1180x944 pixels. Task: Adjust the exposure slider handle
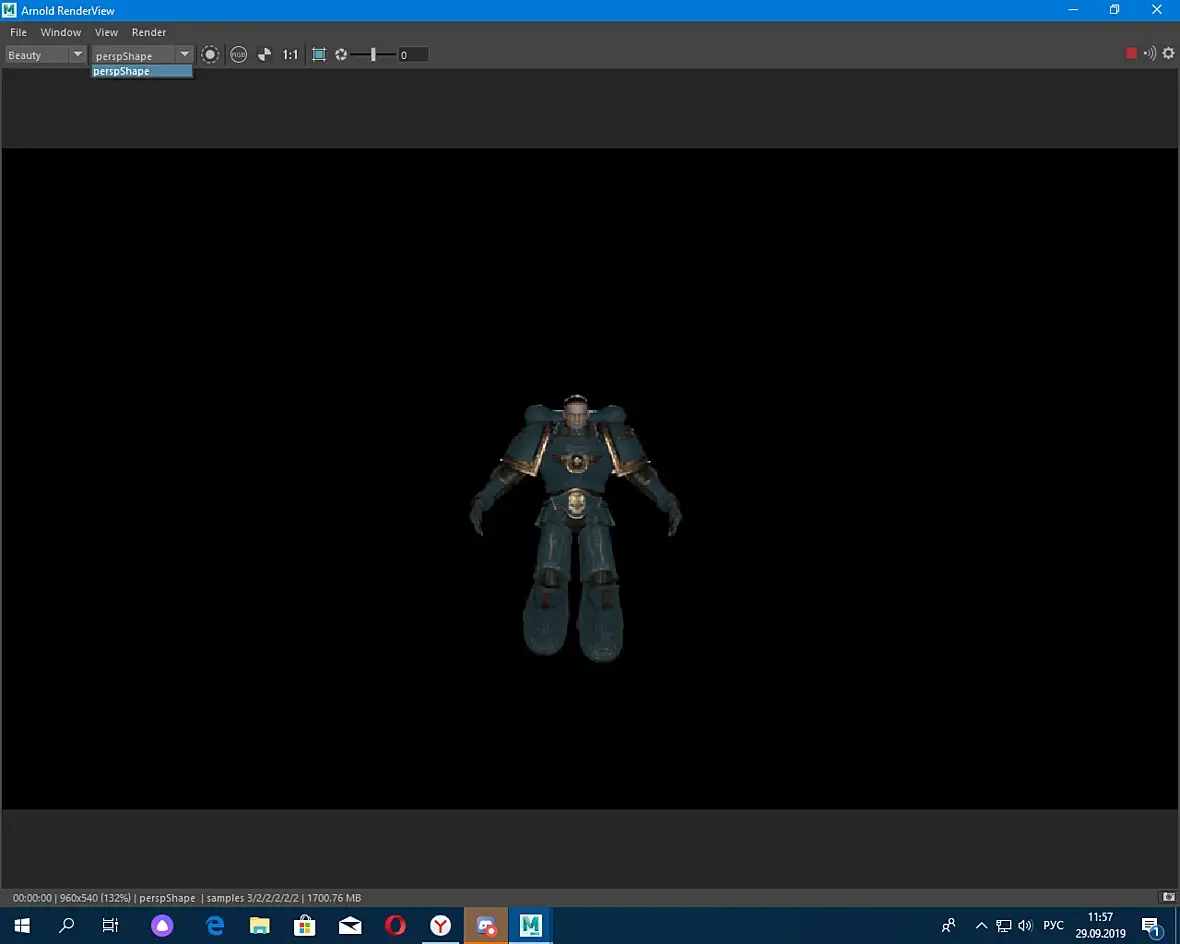373,55
